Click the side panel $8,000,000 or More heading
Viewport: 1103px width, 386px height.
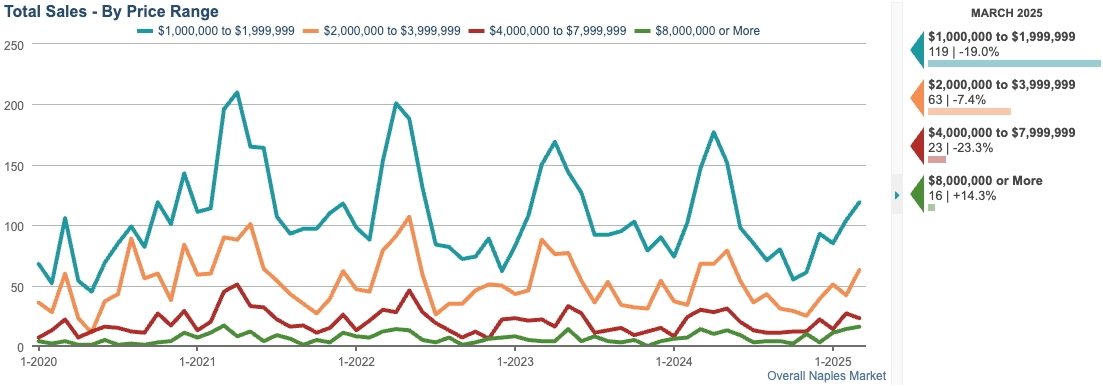click(x=985, y=181)
